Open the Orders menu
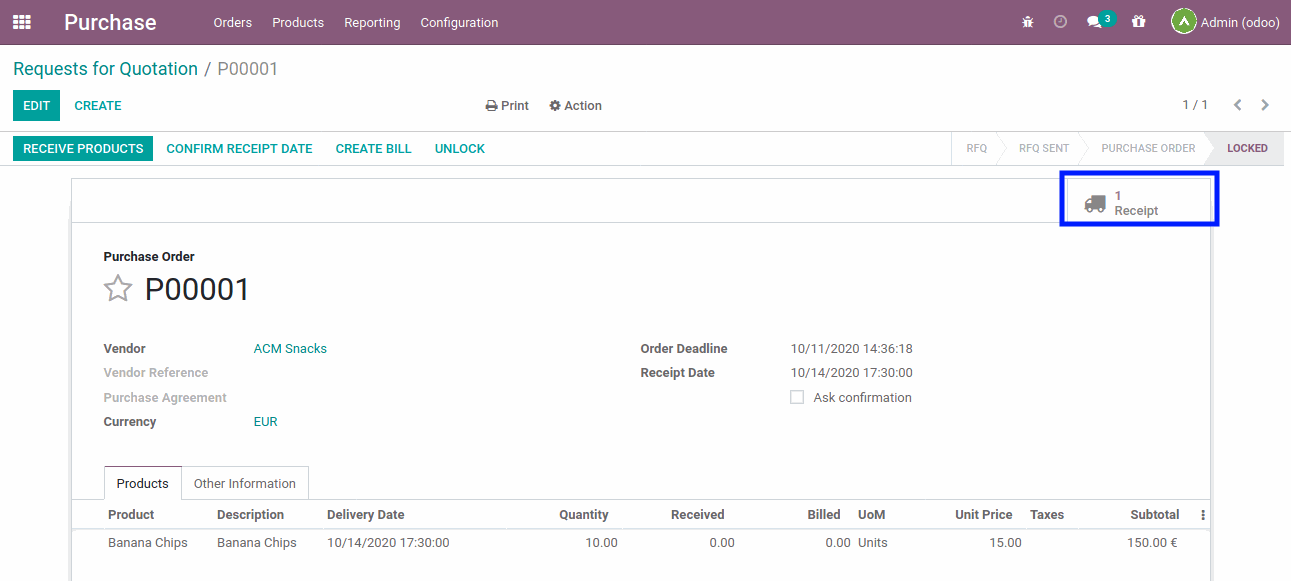1291x581 pixels. 232,22
